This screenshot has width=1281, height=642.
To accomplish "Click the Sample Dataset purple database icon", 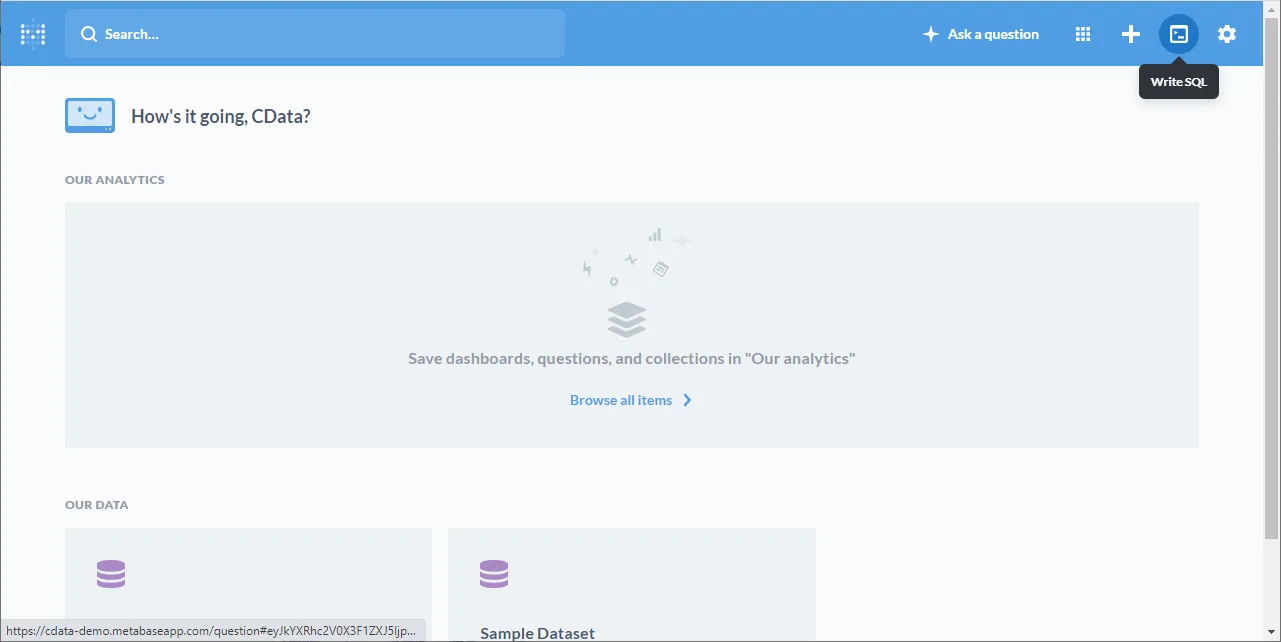I will pos(494,574).
